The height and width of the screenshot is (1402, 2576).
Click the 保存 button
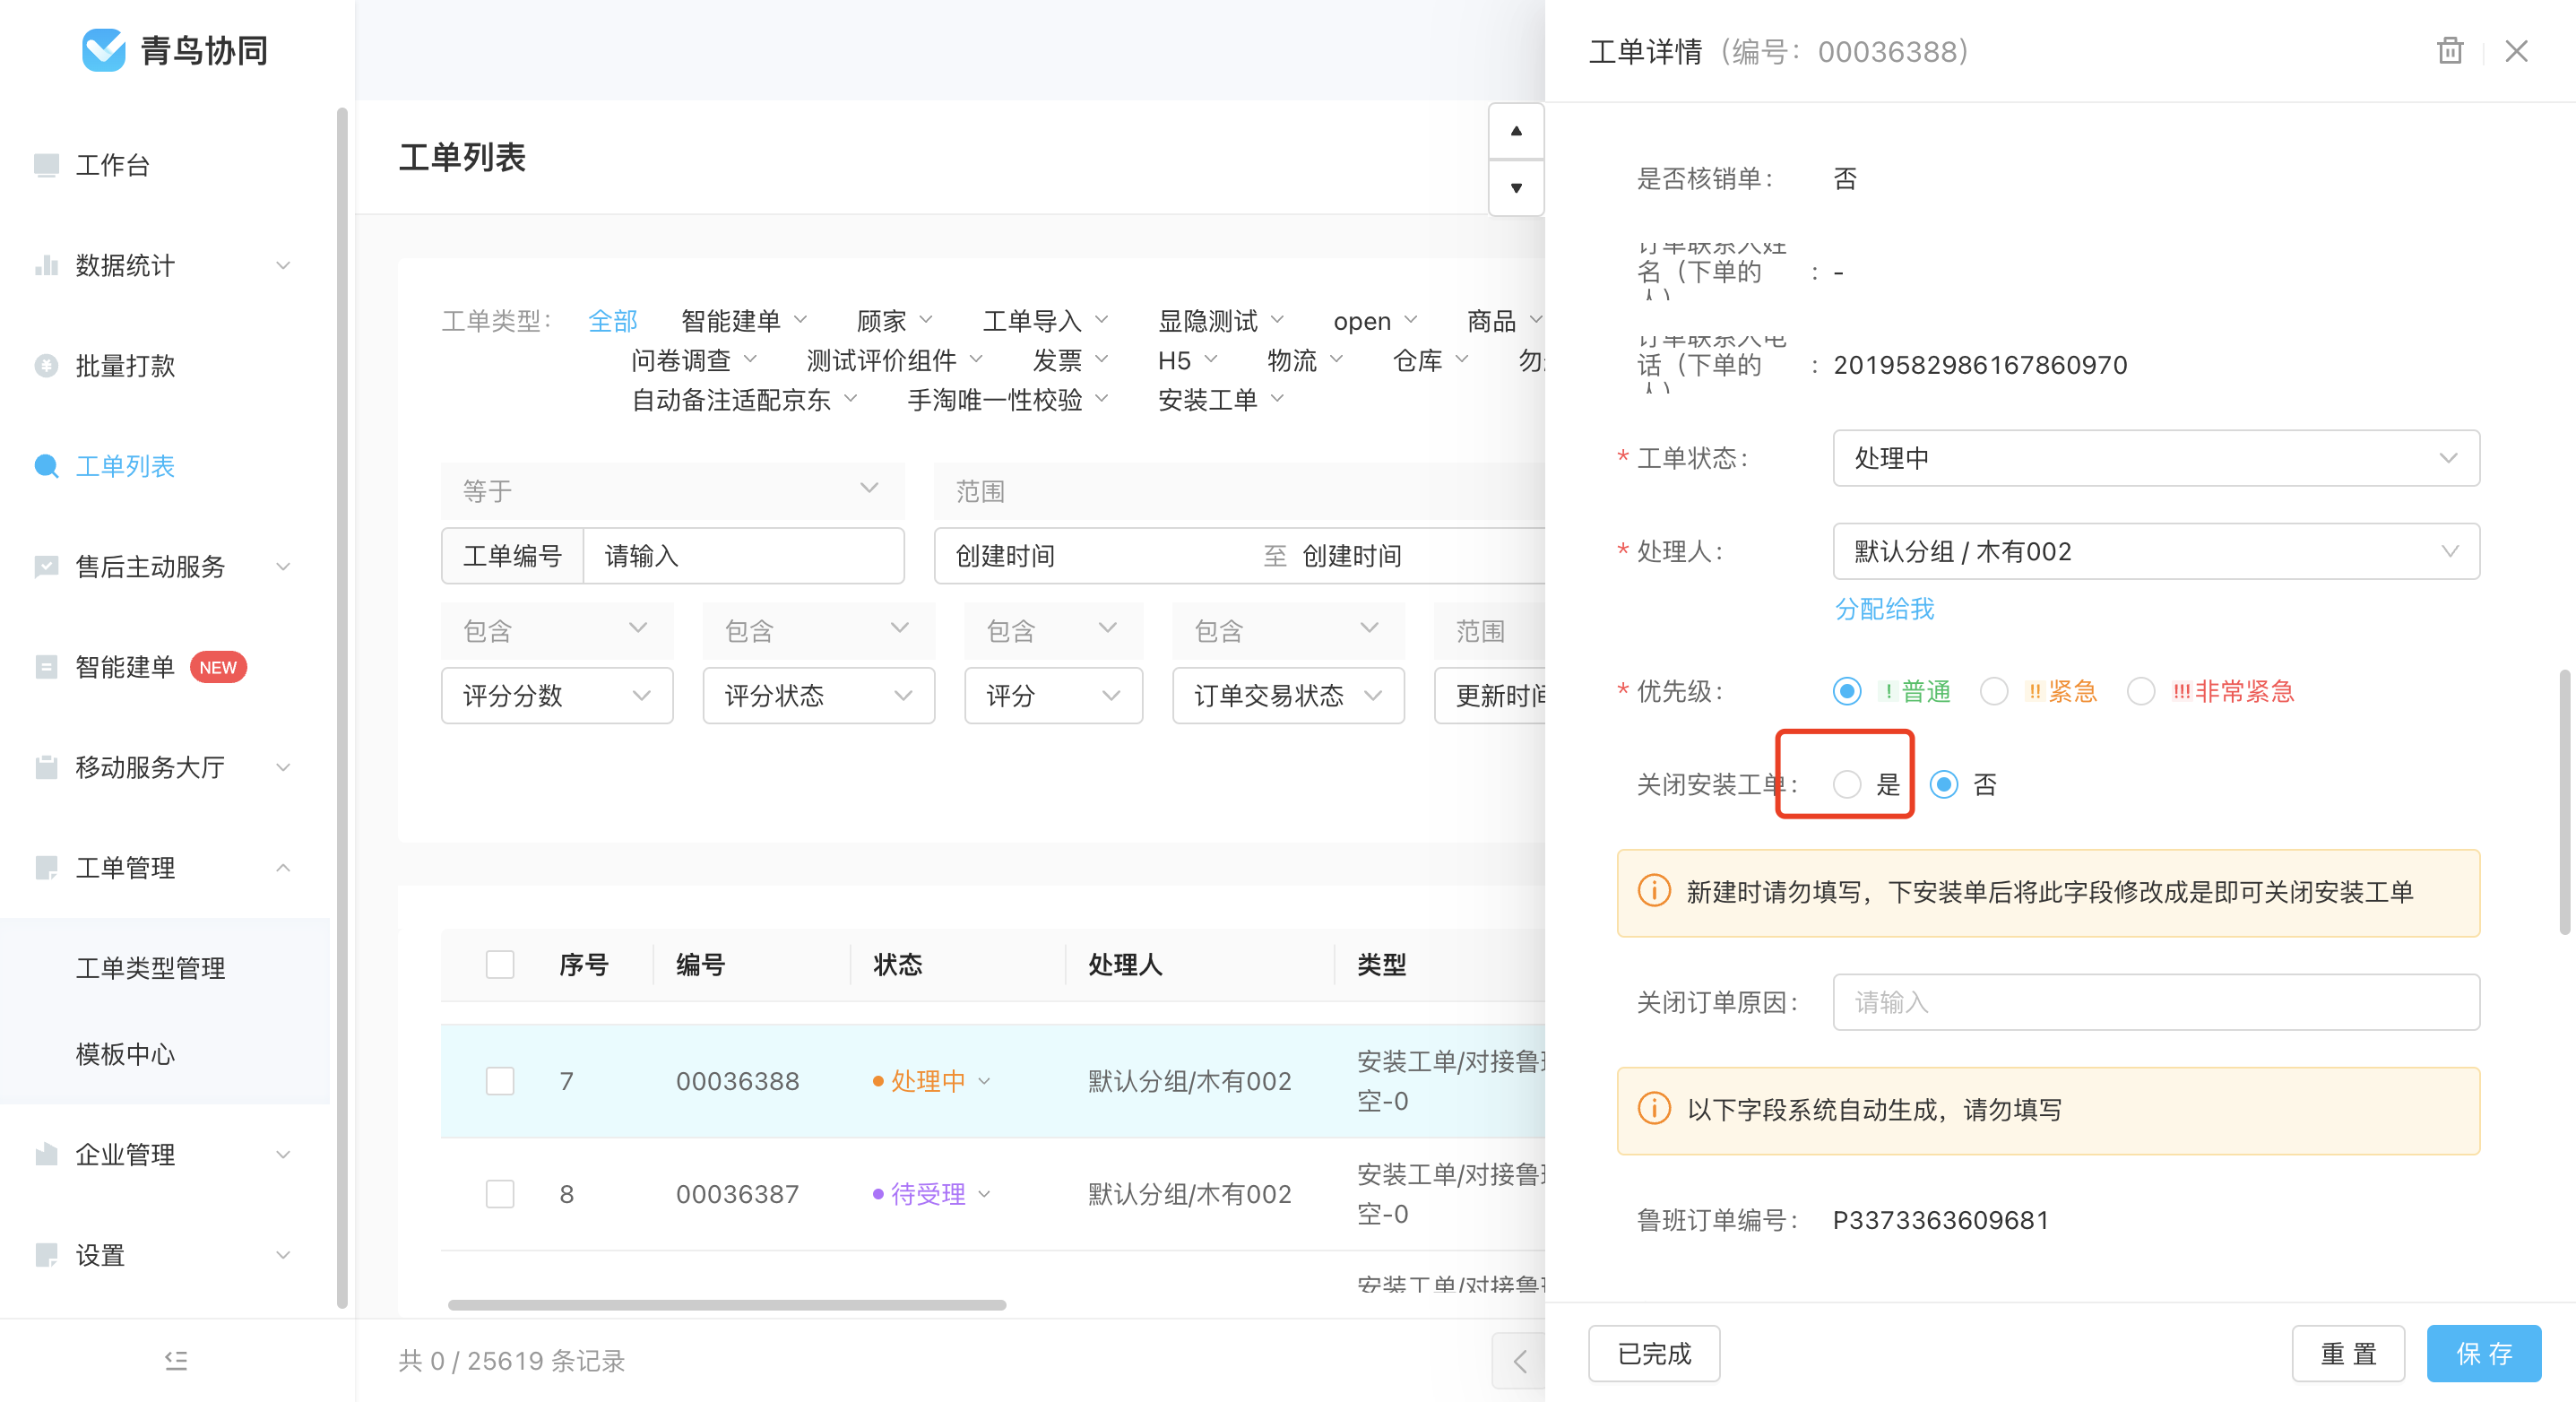2484,1354
